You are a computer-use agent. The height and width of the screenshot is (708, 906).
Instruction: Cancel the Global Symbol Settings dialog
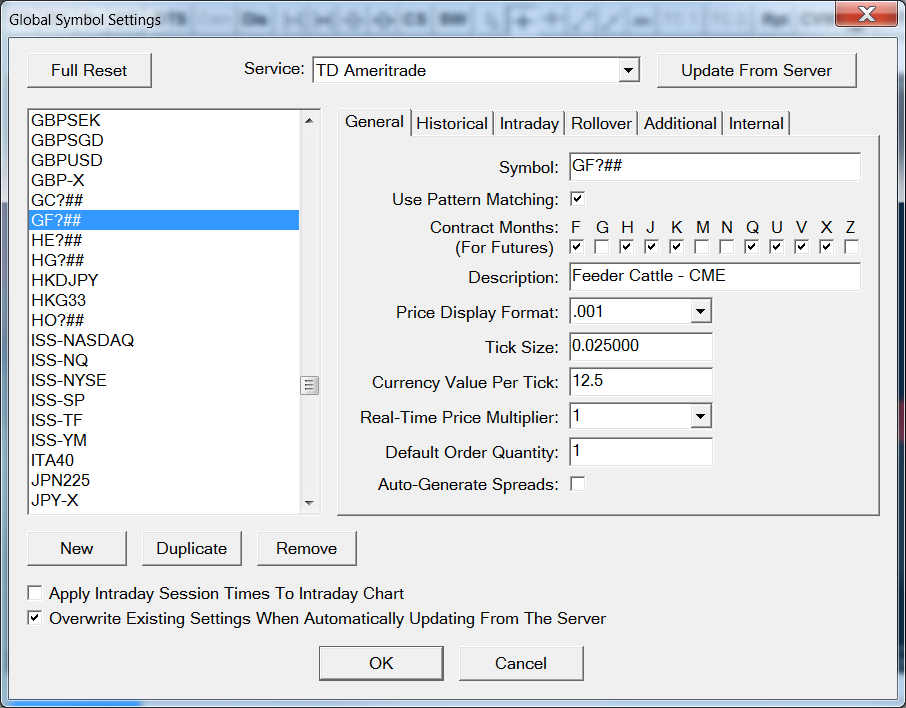pos(521,663)
